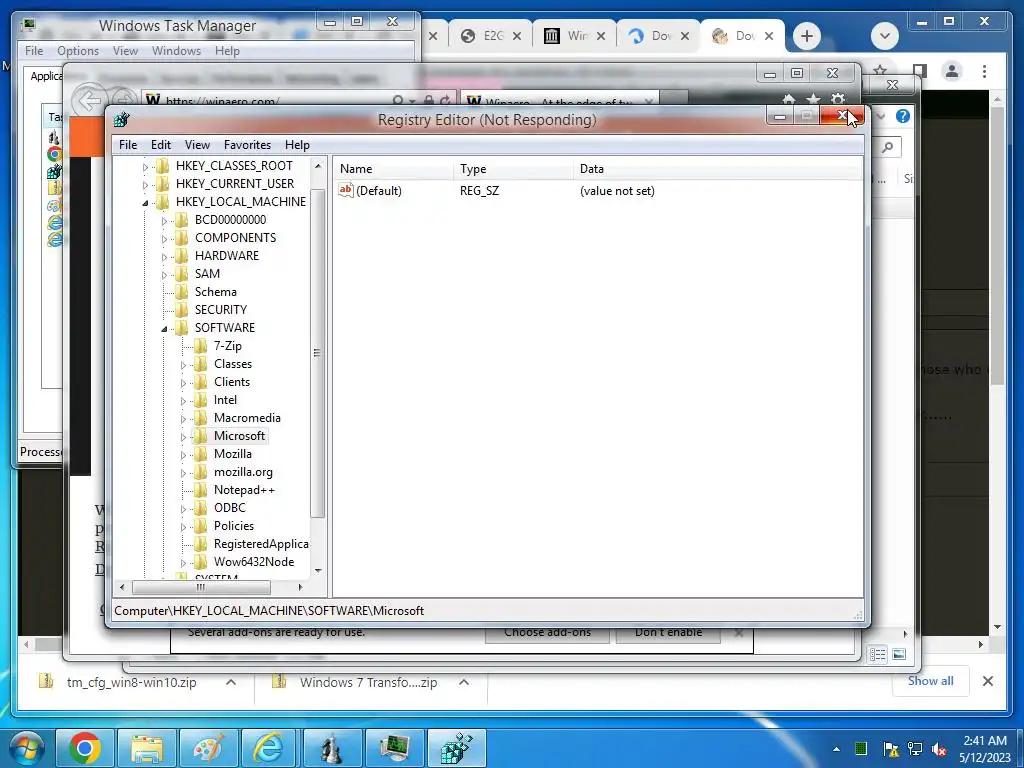Open the chess pieces taskbar icon
Screen dimensions: 1024x768
coord(332,748)
